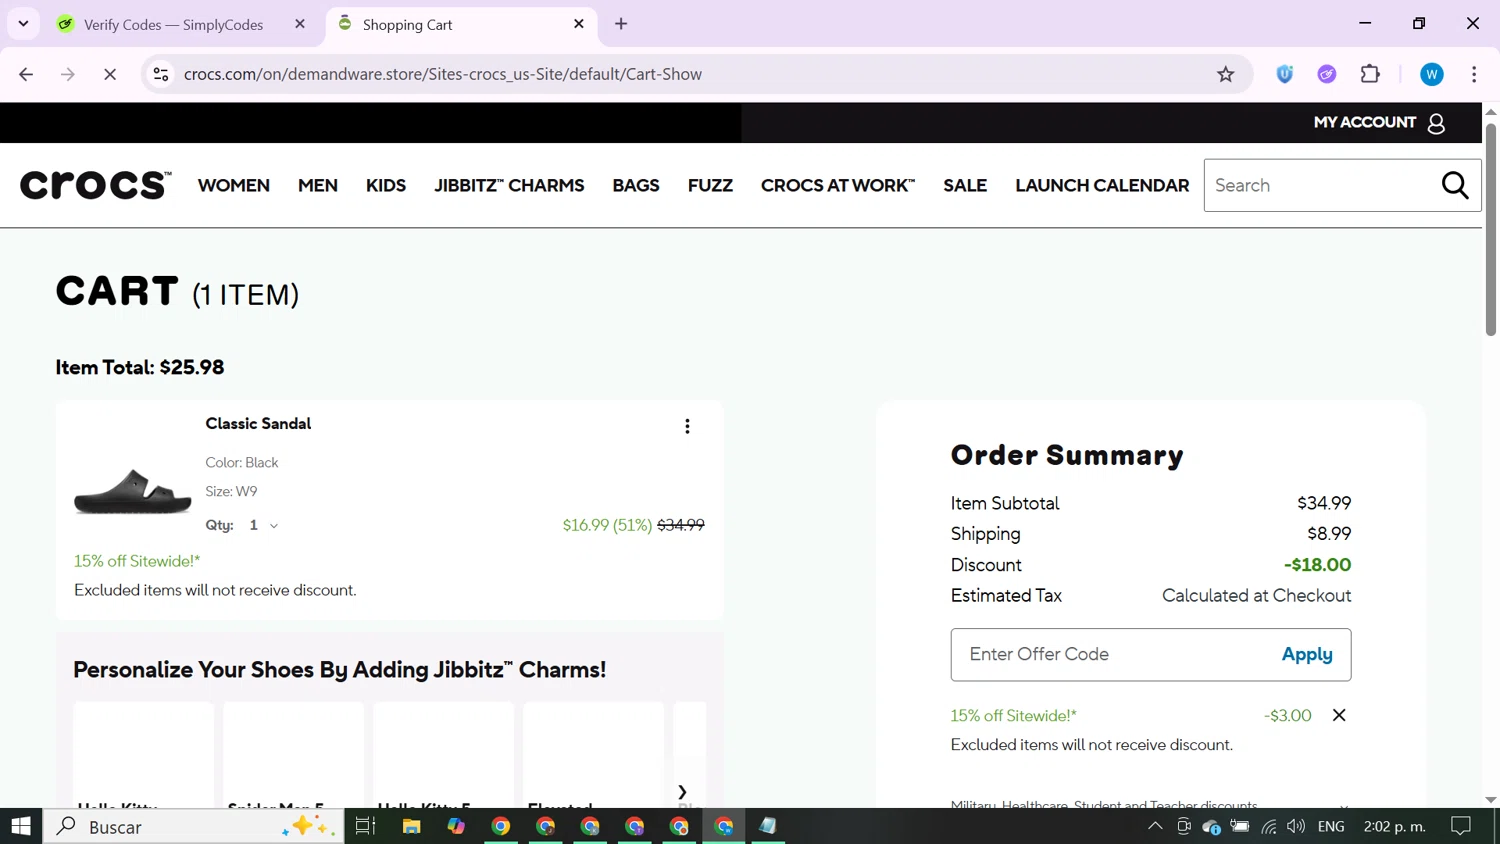The height and width of the screenshot is (844, 1500).
Task: Remove the 15% off Sitewide promo
Action: 1339,715
